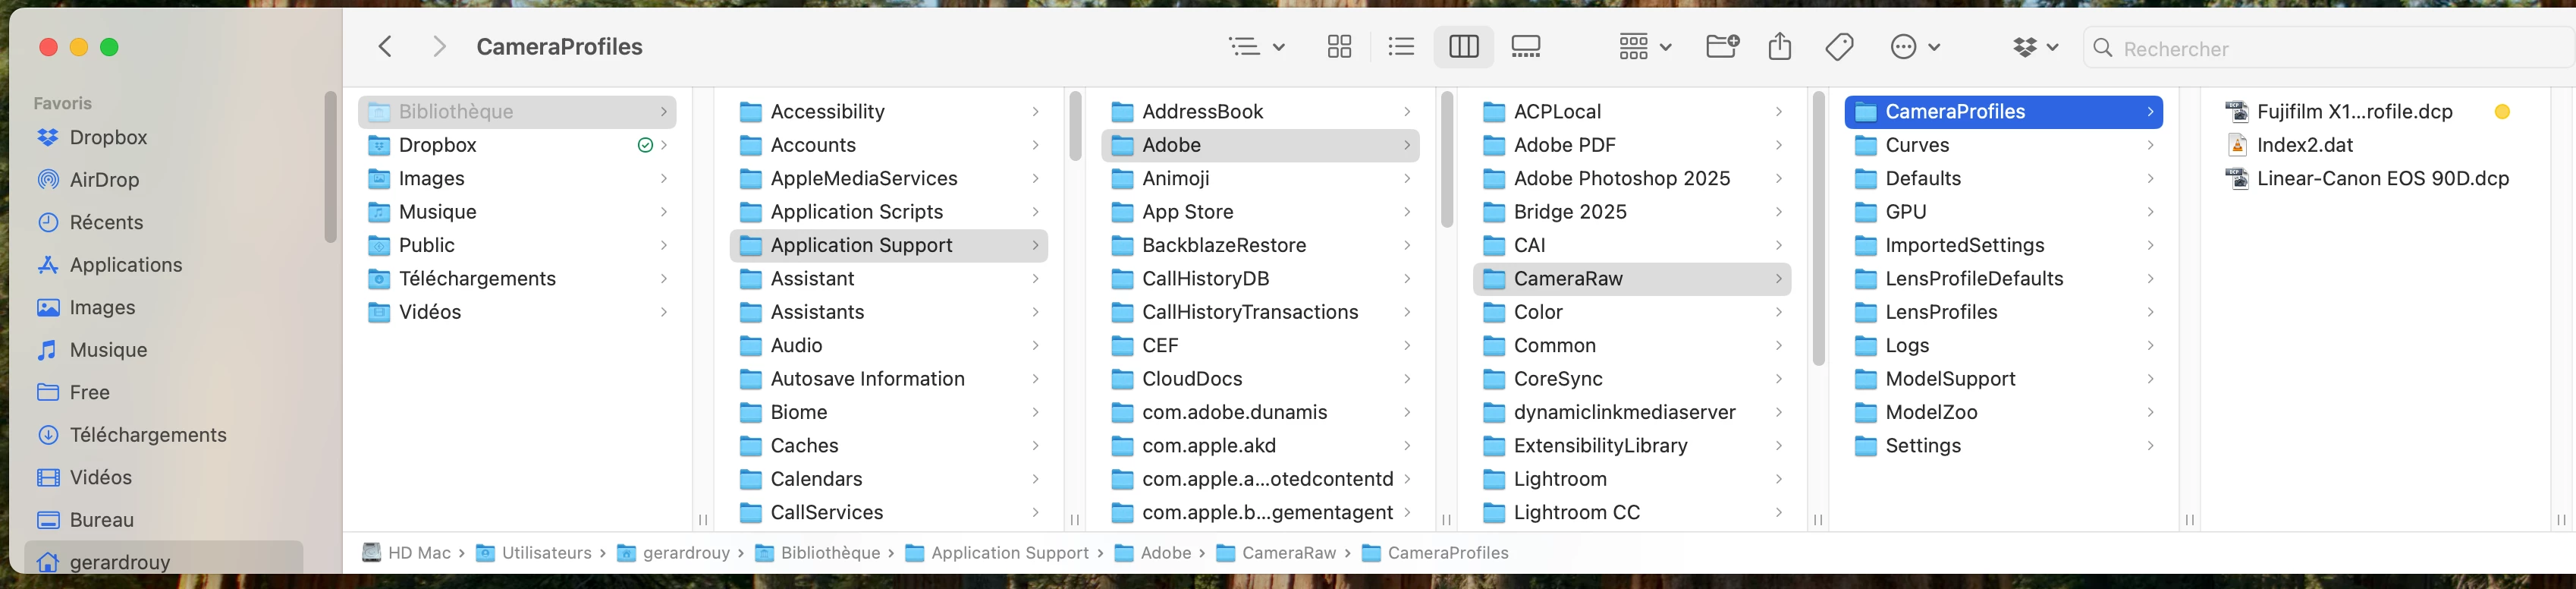Select the CameraProfiles folder
Screen dimensions: 2576x589
[x=2003, y=111]
